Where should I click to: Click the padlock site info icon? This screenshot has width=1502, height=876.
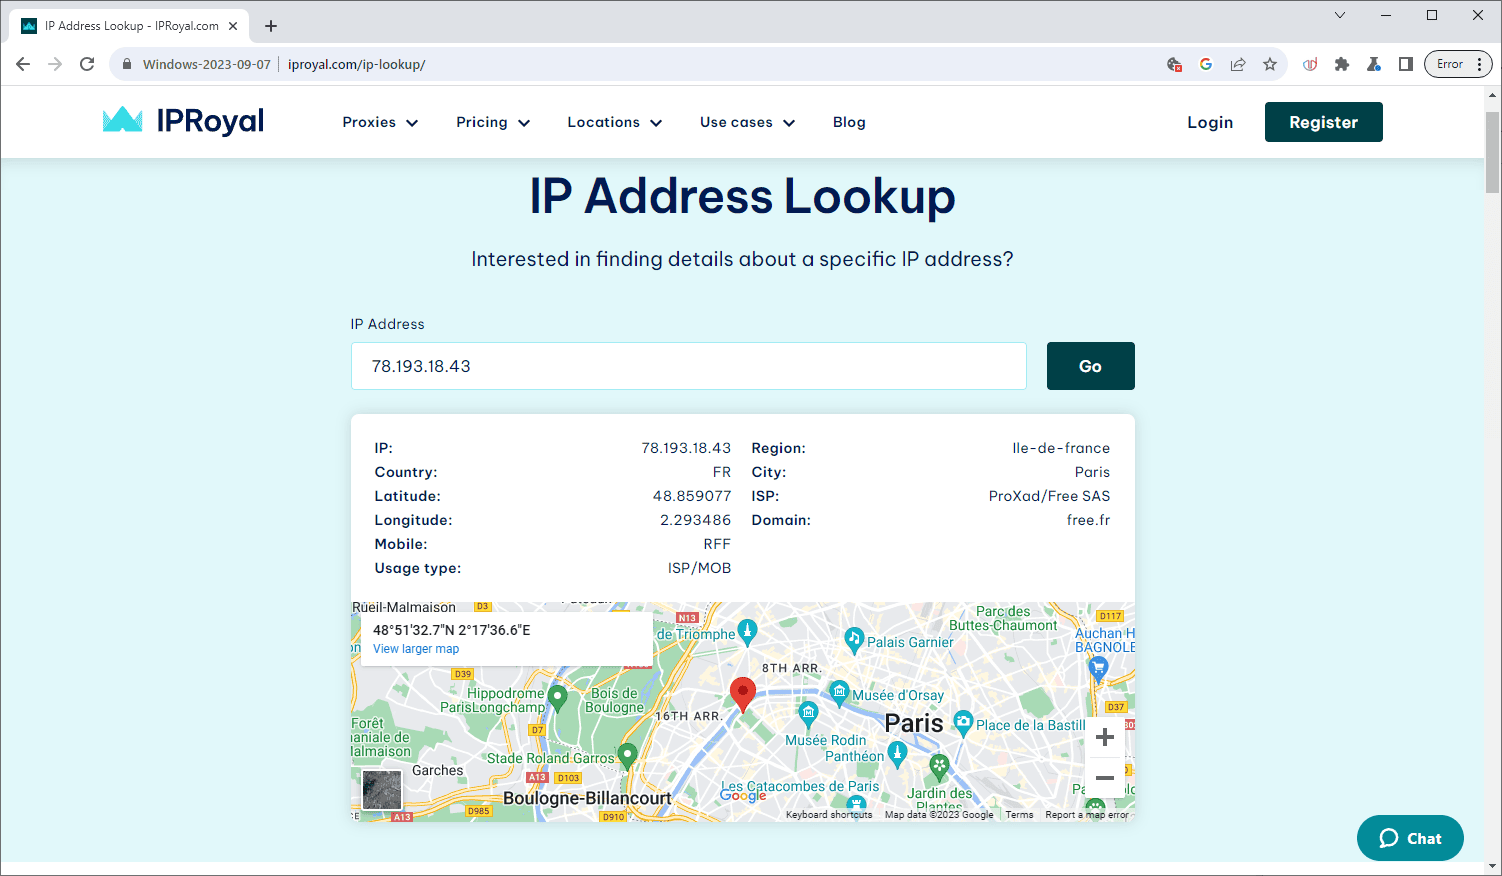coord(127,64)
